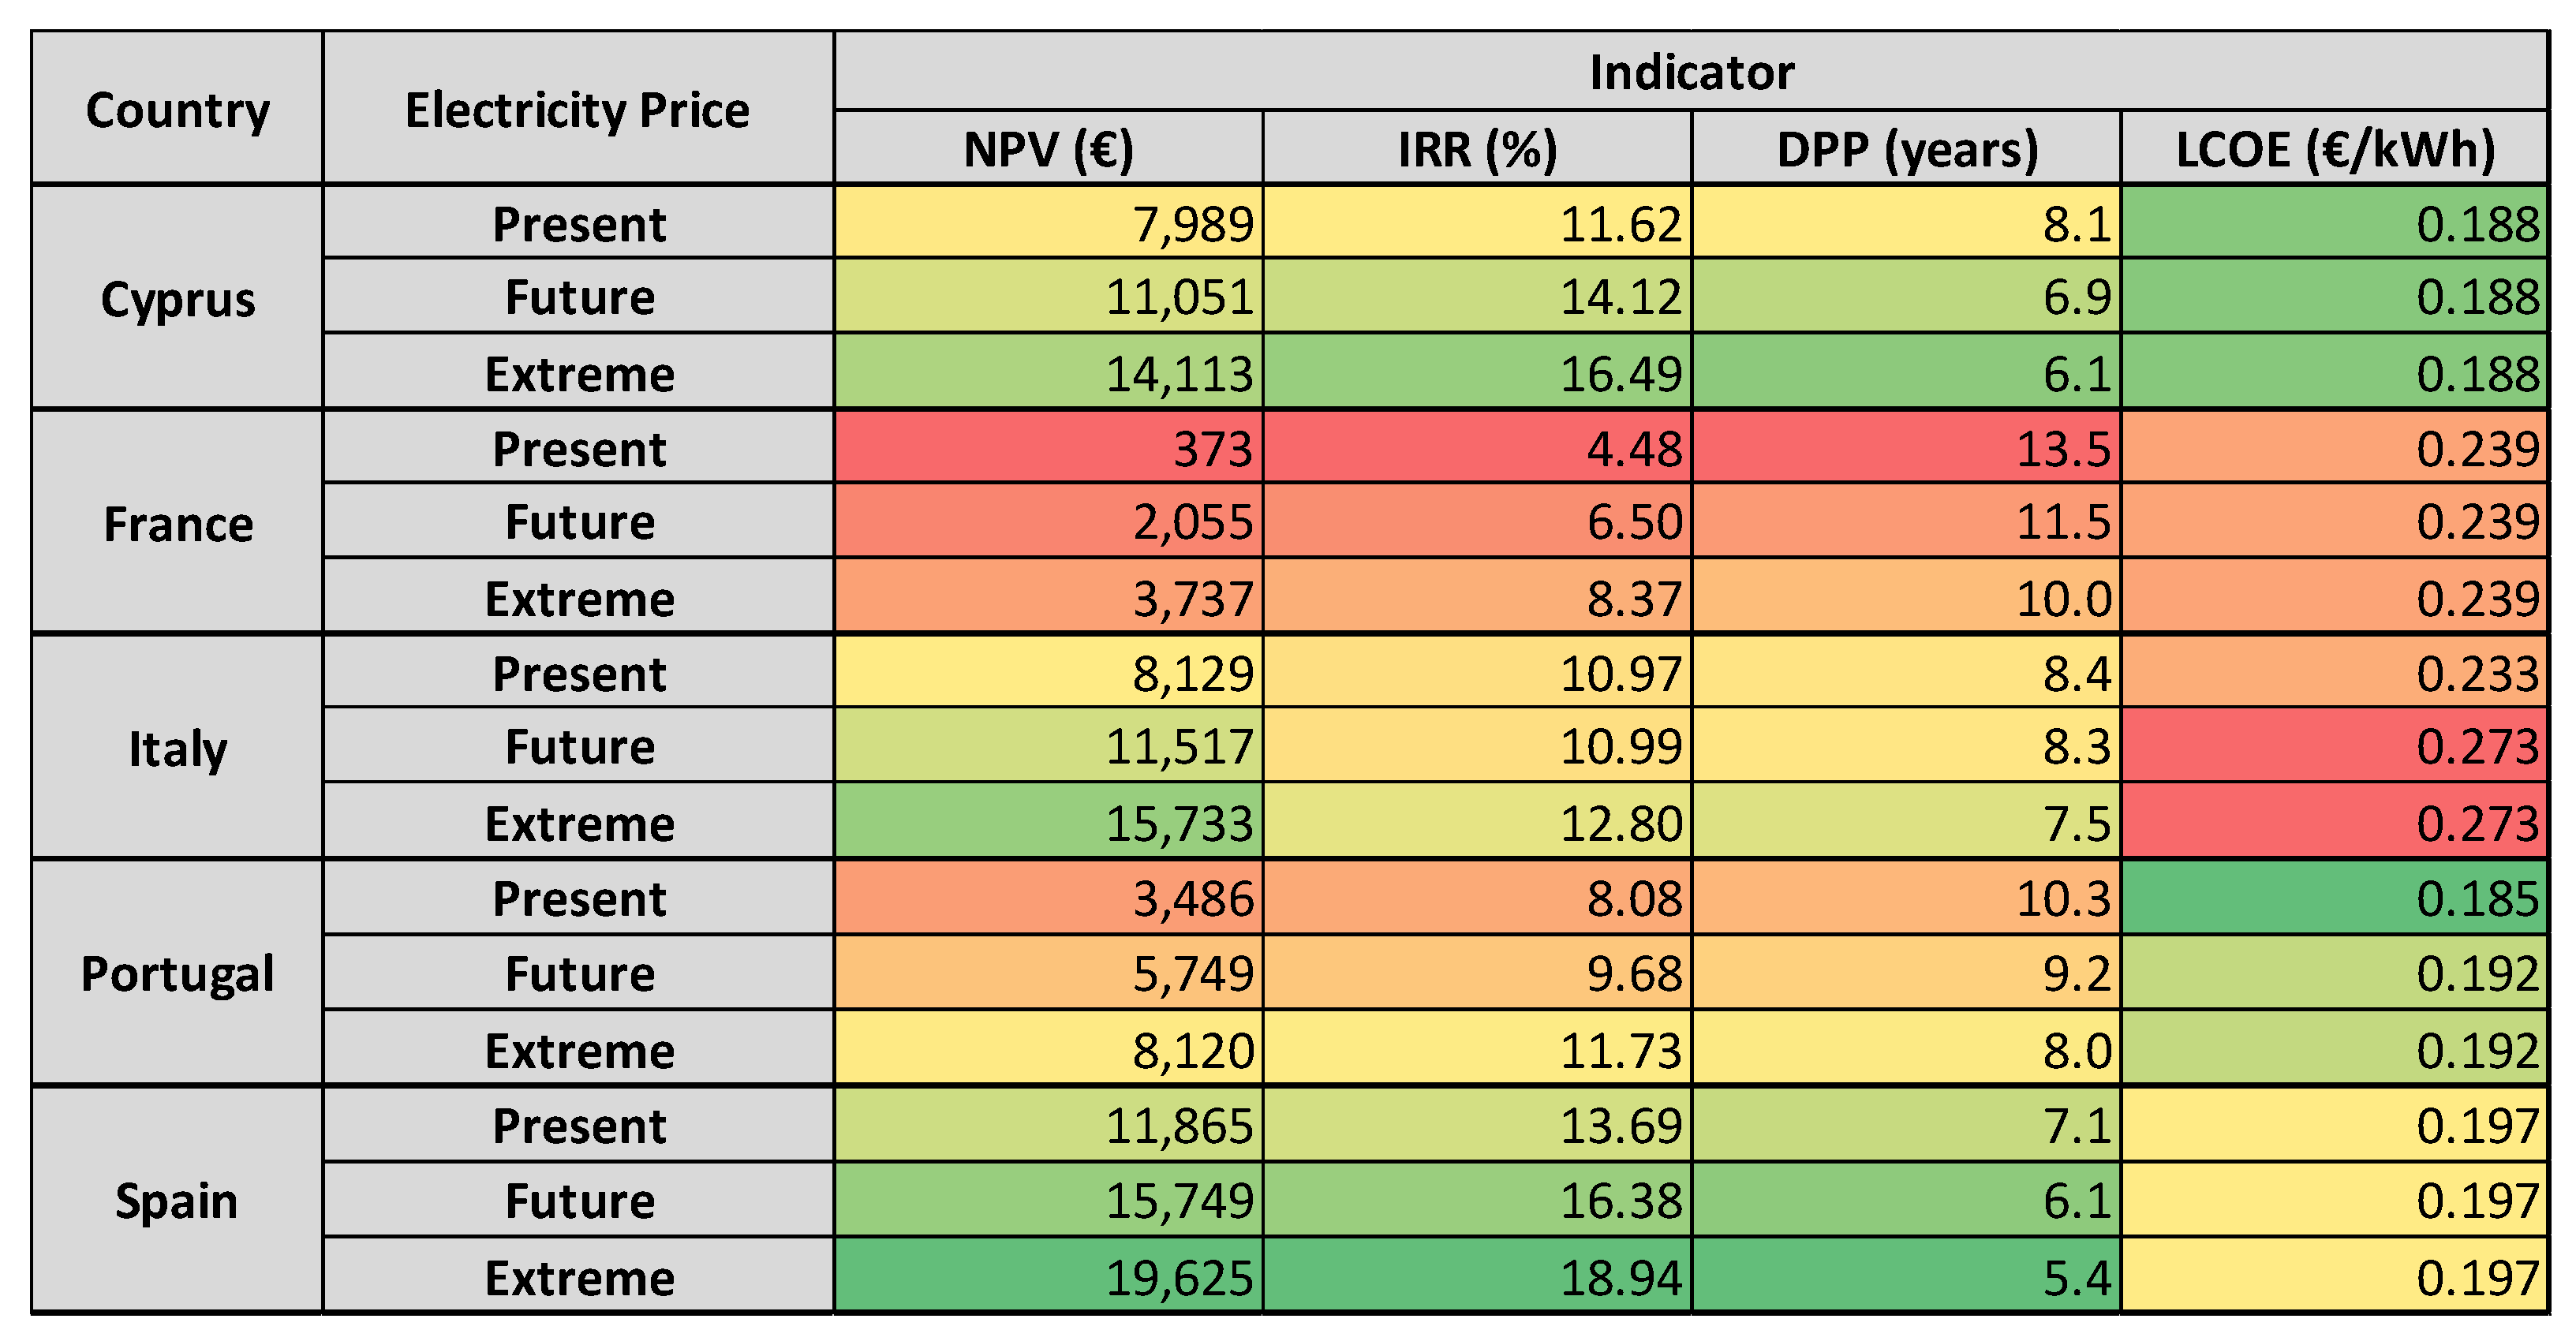Click the IRR (%) column header
This screenshot has height=1341, width=2576.
coord(1477,148)
